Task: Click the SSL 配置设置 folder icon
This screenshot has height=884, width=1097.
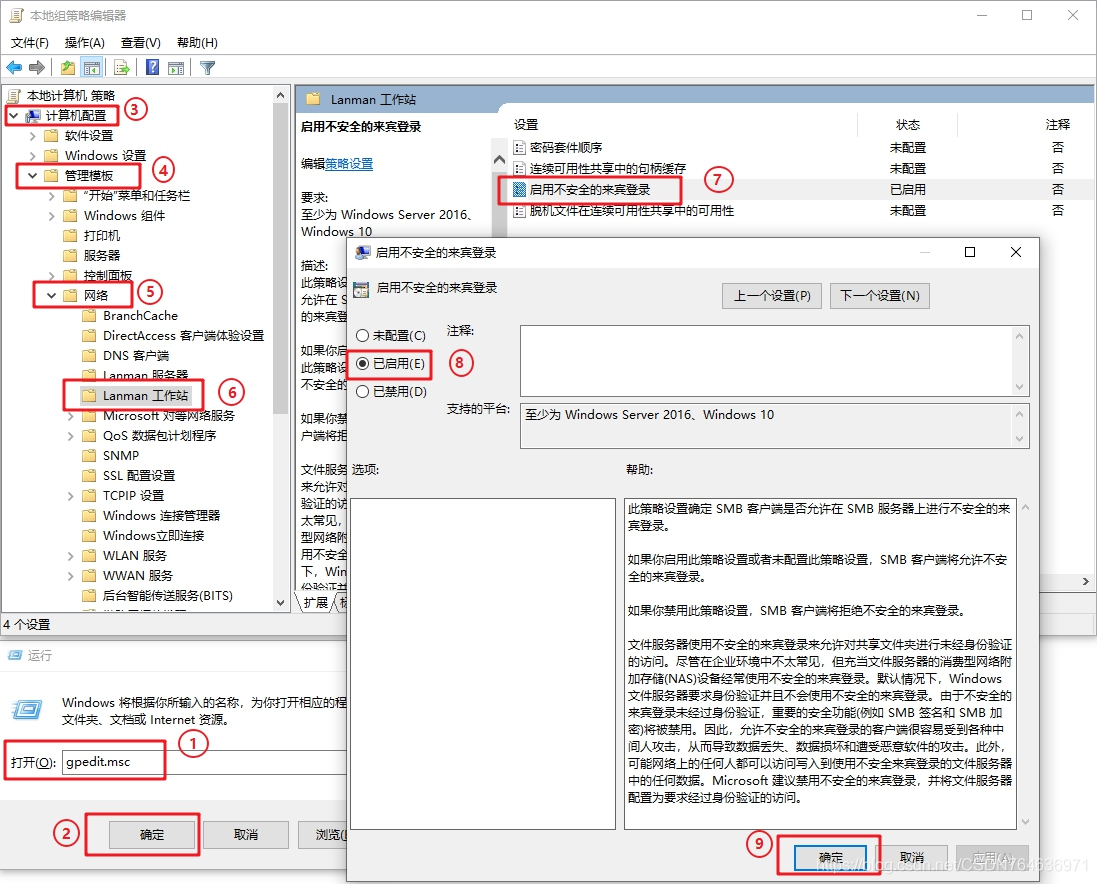Action: click(x=89, y=476)
